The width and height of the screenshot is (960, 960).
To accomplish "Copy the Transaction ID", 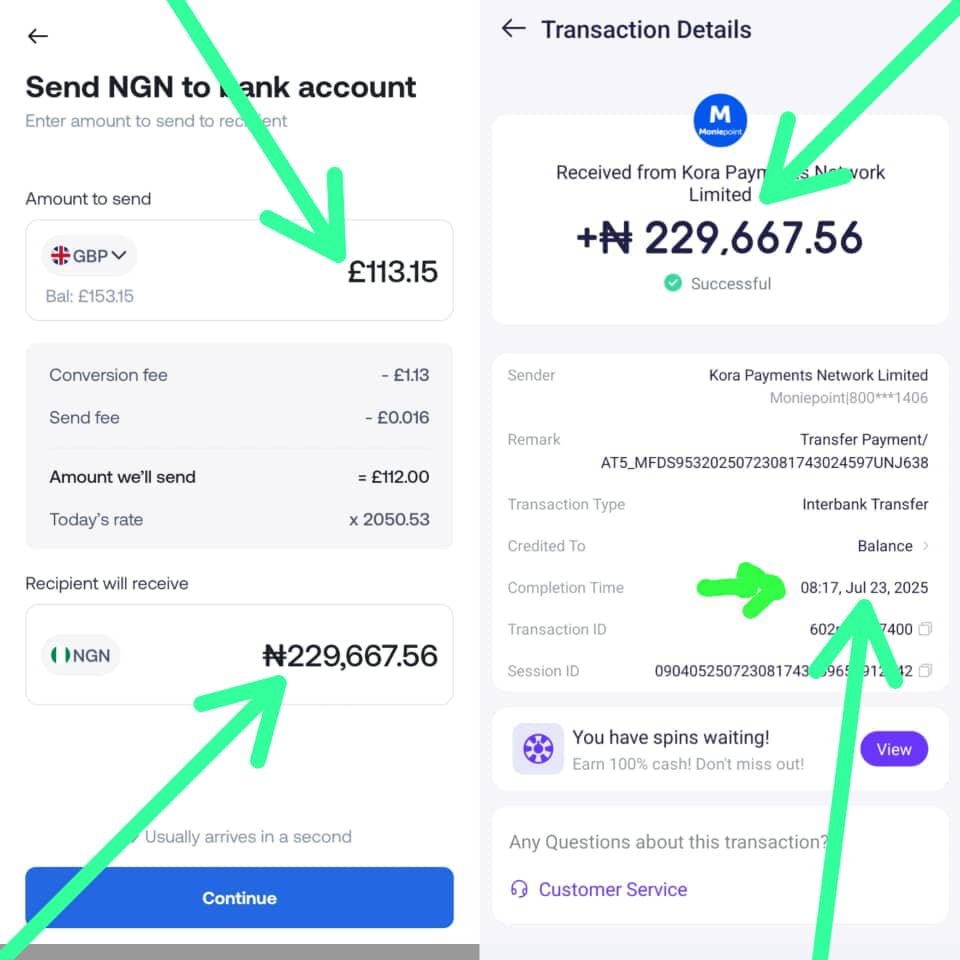I will (x=926, y=629).
